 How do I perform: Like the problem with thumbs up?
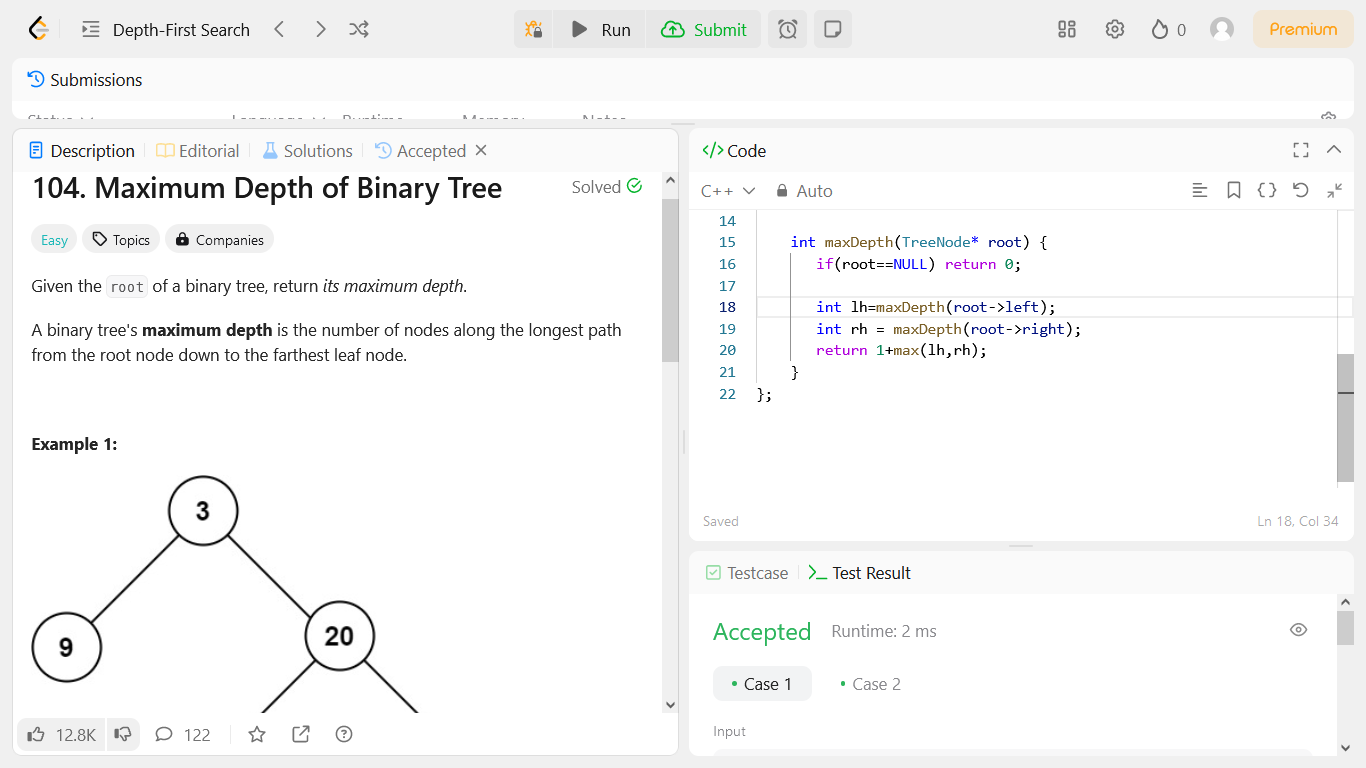(37, 735)
